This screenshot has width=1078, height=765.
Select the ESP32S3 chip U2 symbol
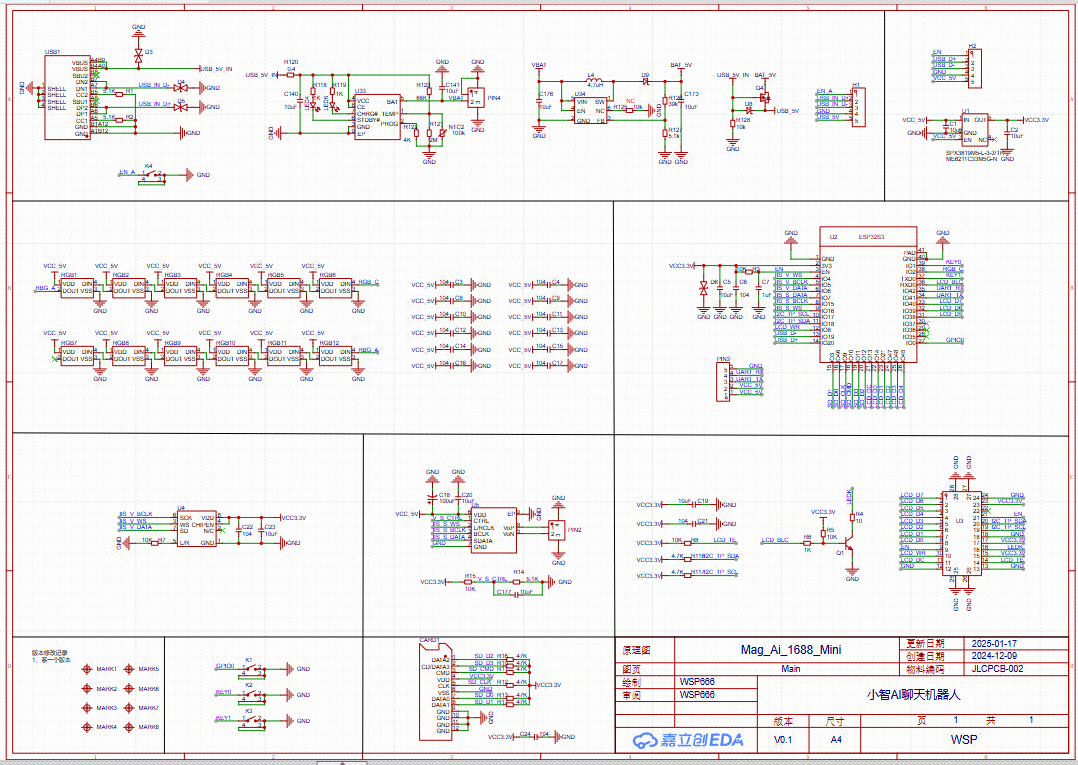868,294
